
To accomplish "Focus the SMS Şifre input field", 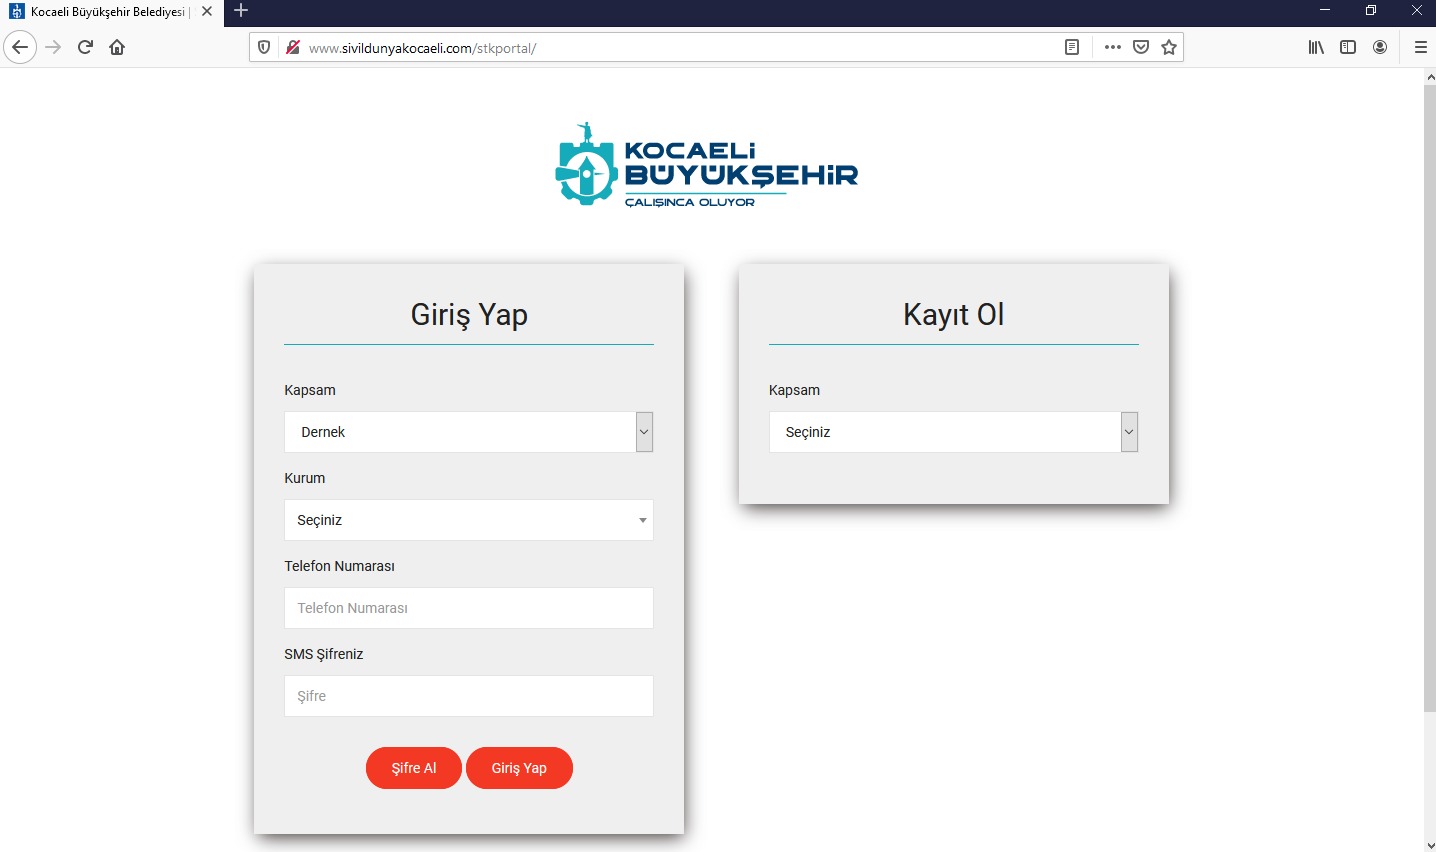I will (469, 696).
